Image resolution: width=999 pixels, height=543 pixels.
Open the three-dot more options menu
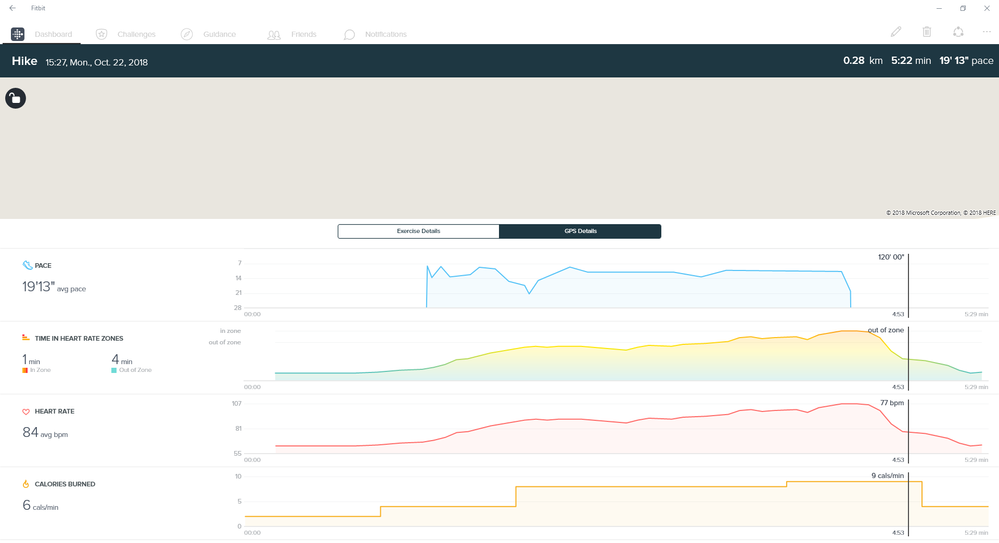click(986, 33)
